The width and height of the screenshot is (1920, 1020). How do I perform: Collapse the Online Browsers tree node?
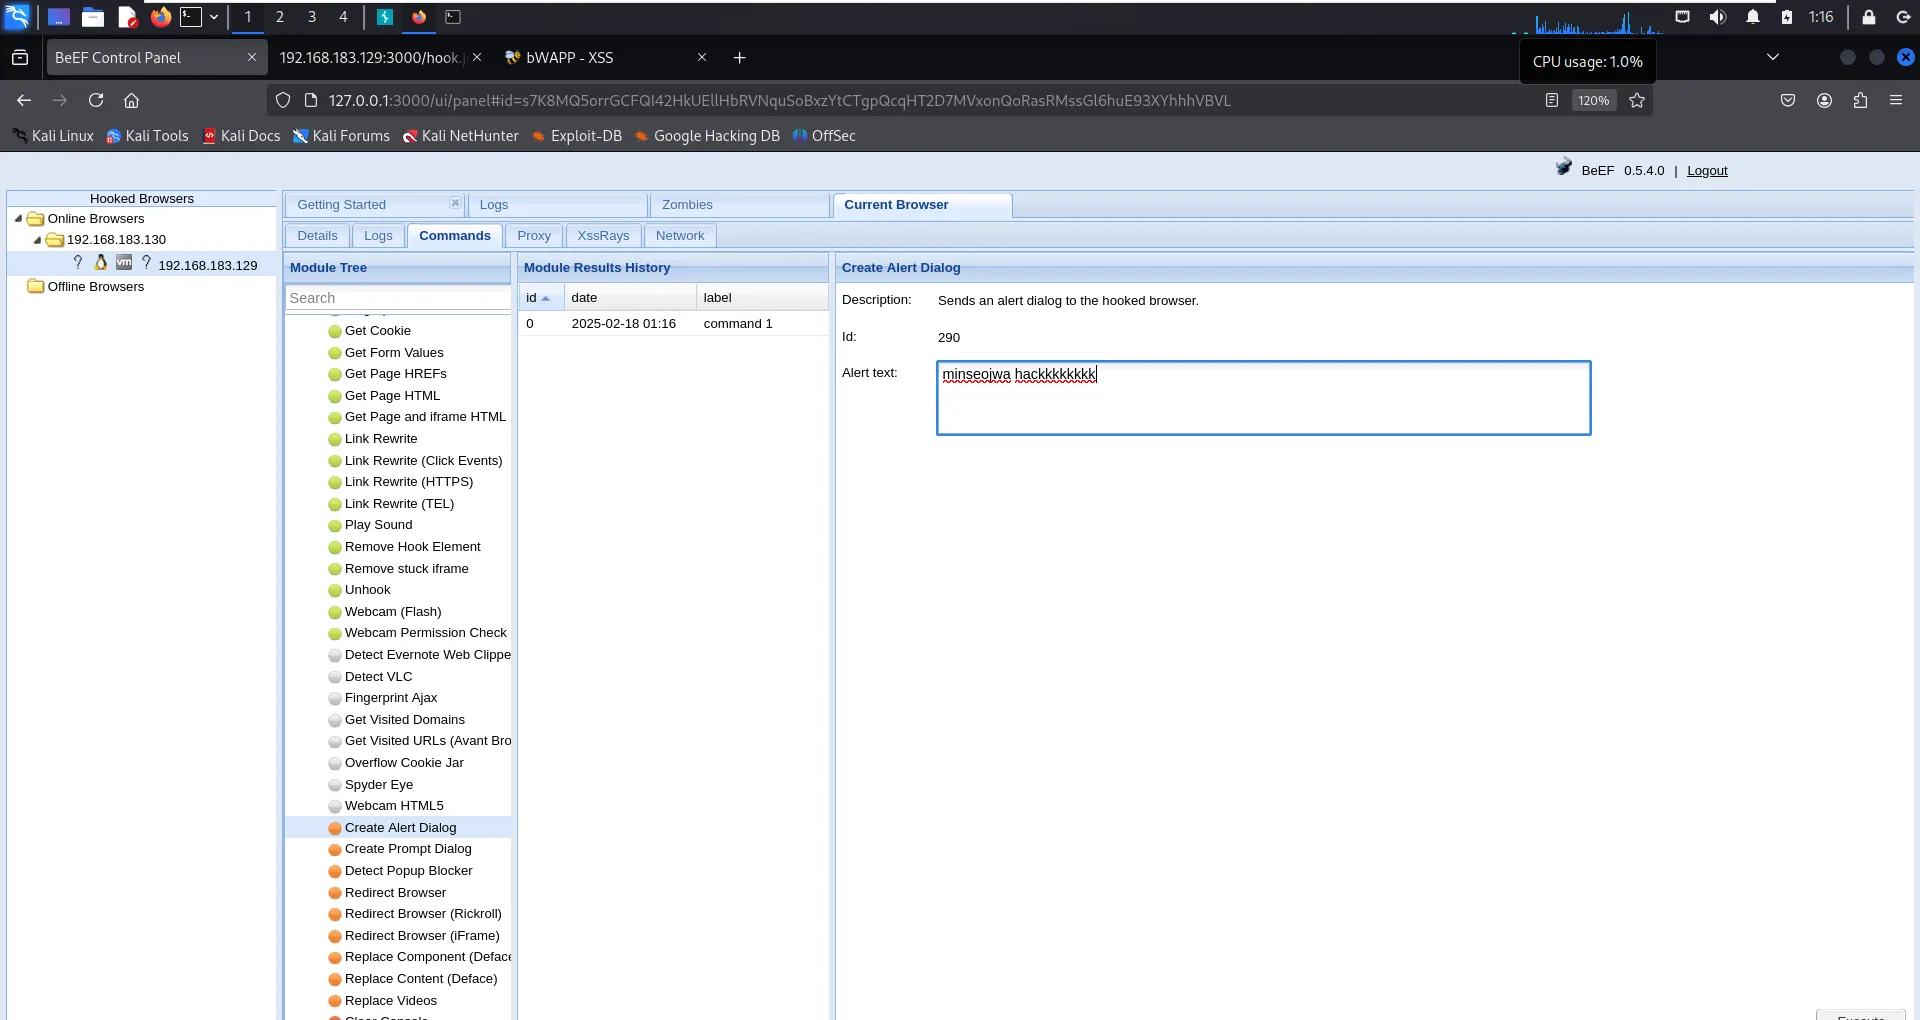pyautogui.click(x=18, y=219)
